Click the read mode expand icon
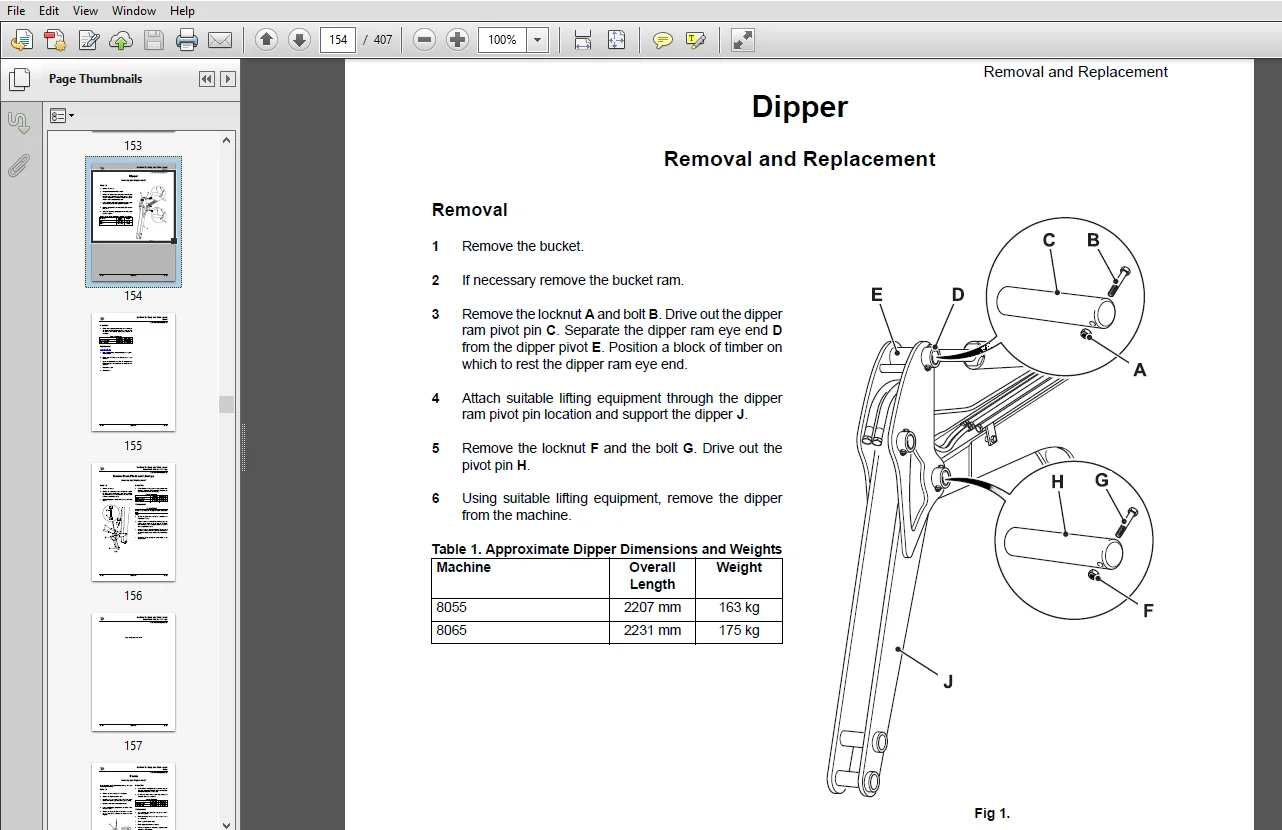1282x830 pixels. pyautogui.click(x=743, y=40)
